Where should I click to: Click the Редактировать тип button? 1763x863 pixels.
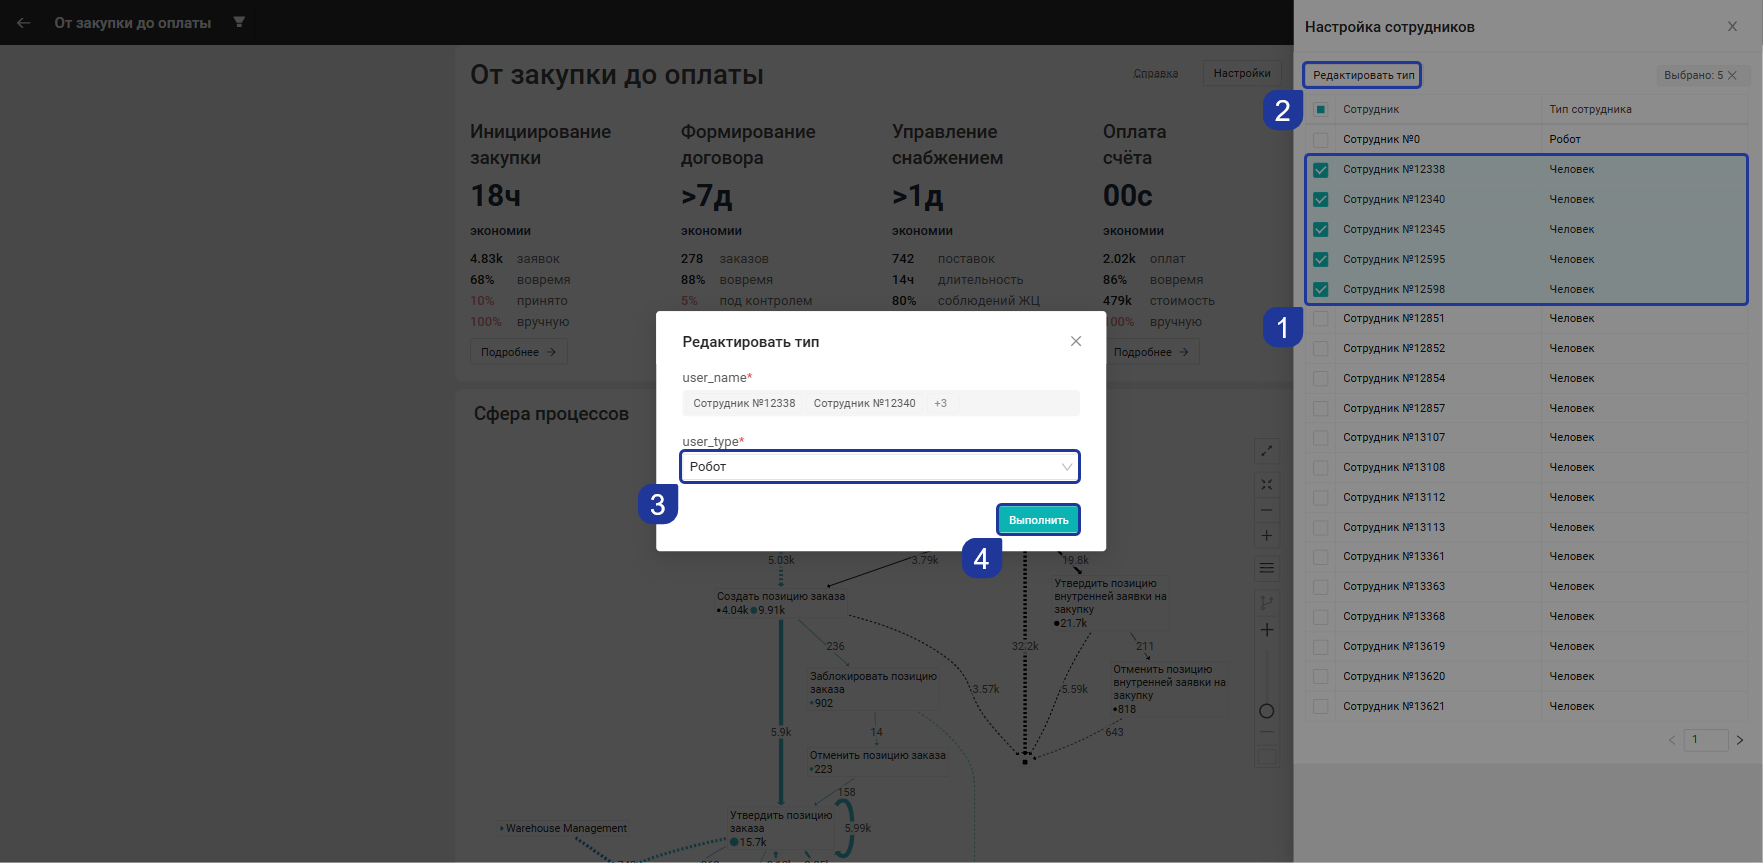[x=1363, y=75]
